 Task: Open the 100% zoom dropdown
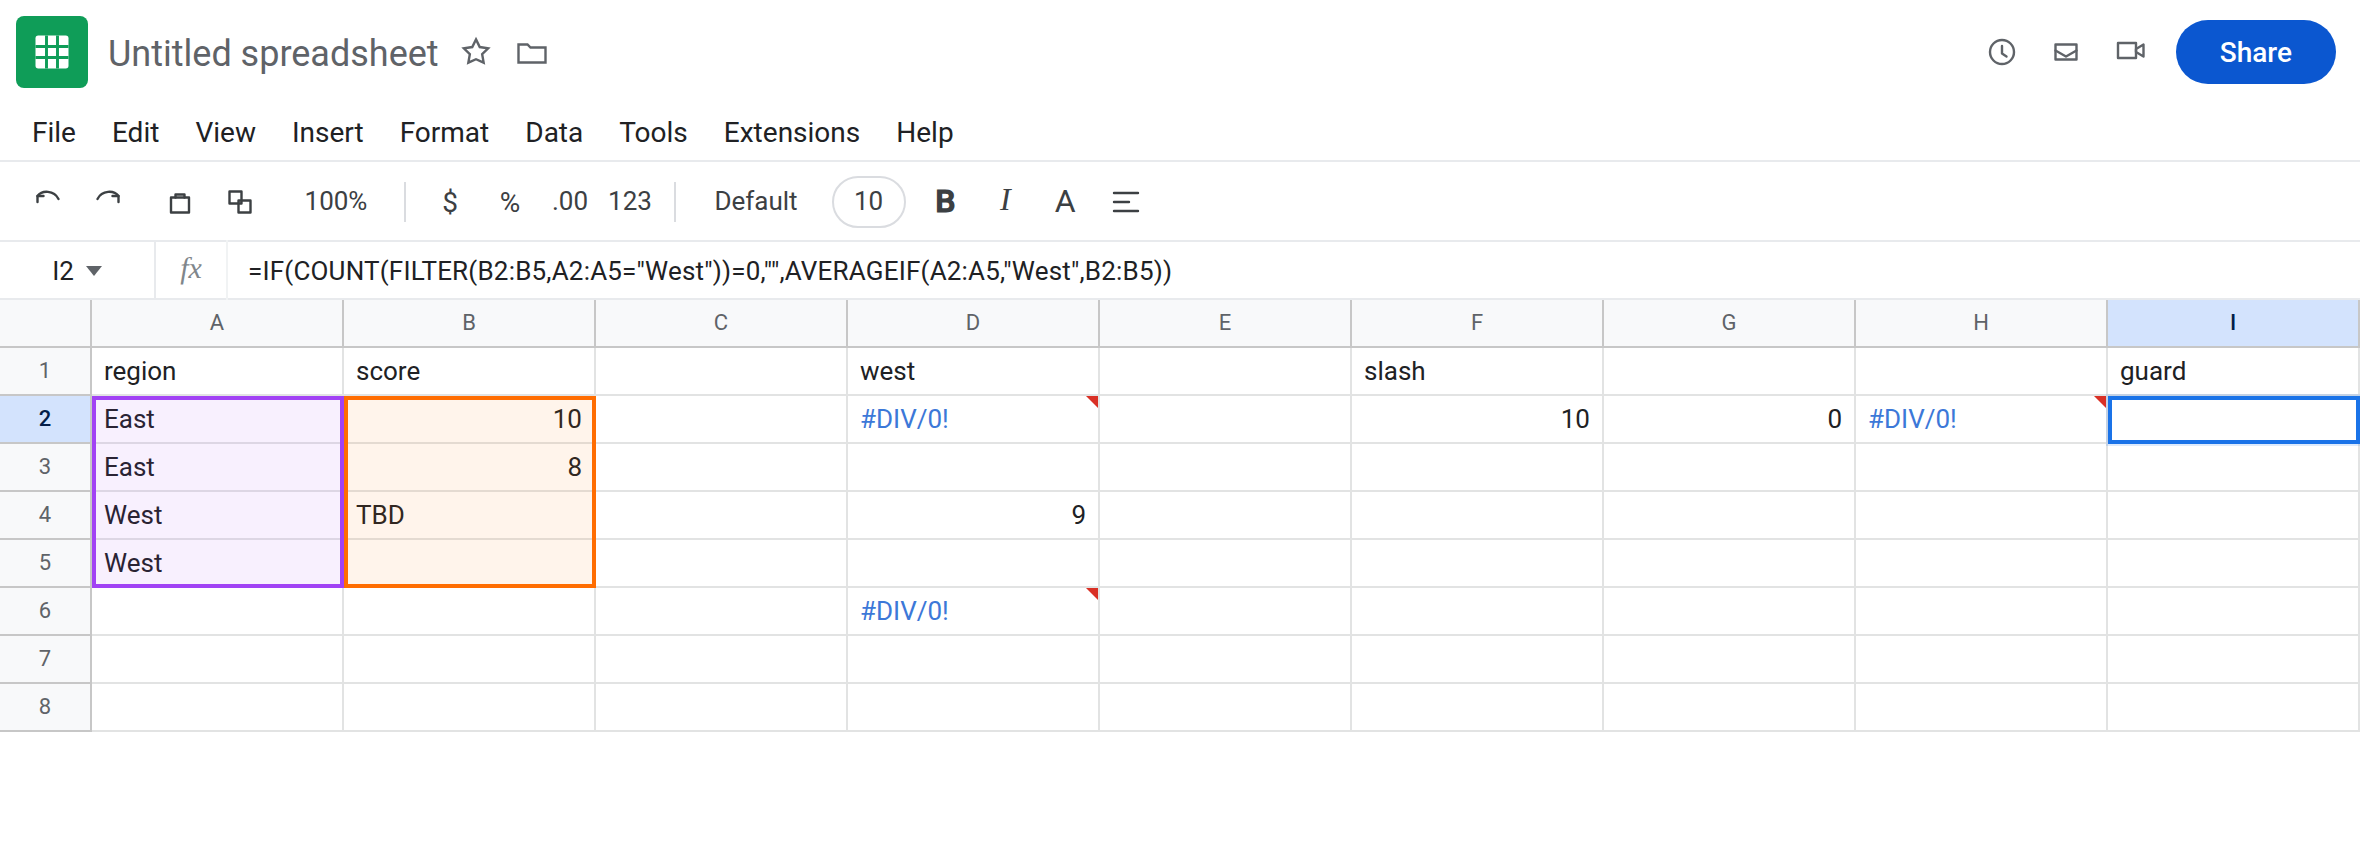pos(336,202)
